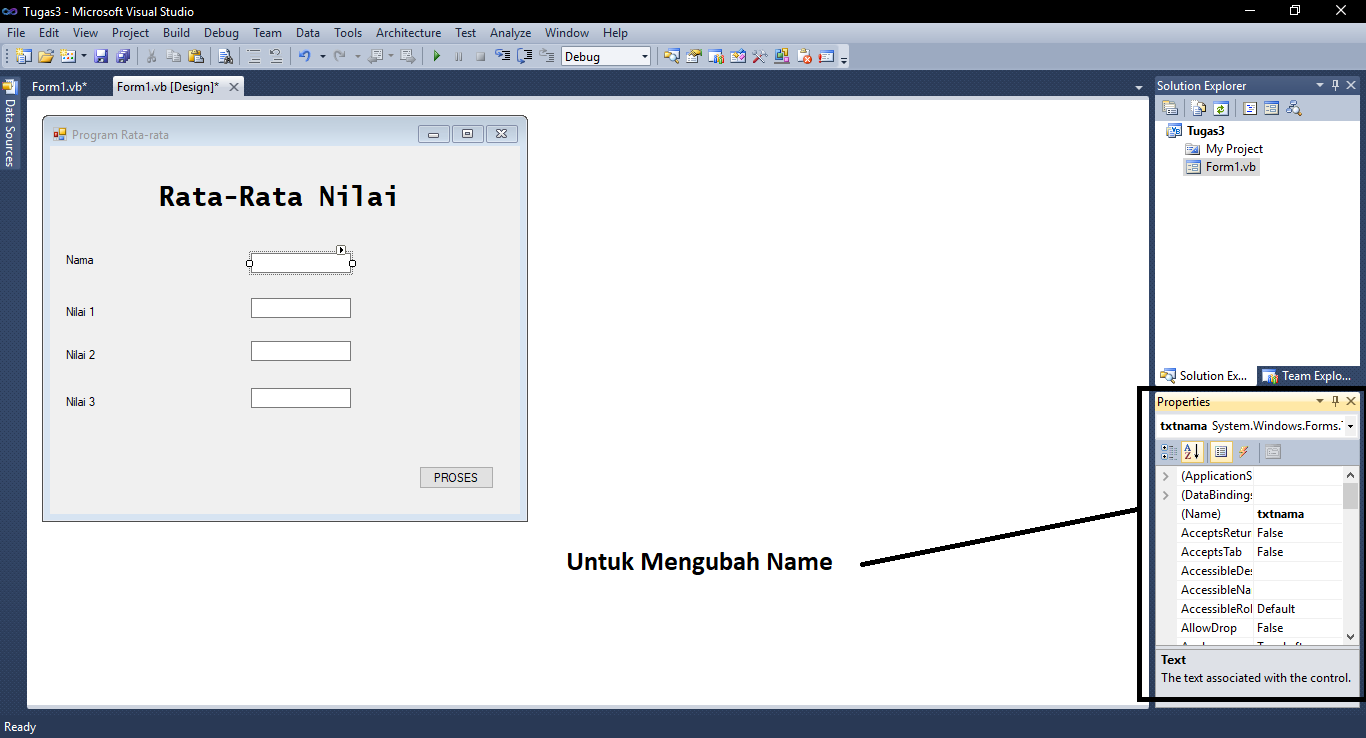The image size is (1366, 738).
Task: Switch Properties panel to Categorized view
Action: [x=1169, y=452]
